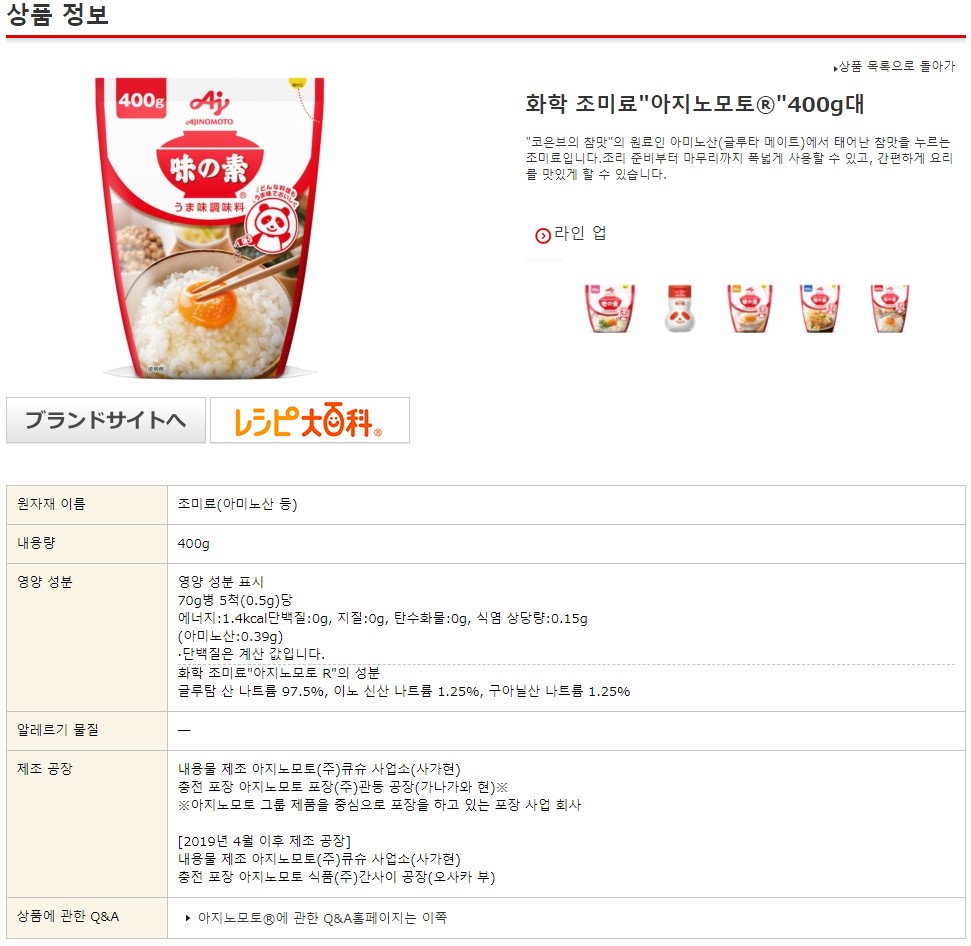Viewport: 971px width, 946px height.
Task: Open the レシピ大百科 recipe button
Action: [x=310, y=420]
